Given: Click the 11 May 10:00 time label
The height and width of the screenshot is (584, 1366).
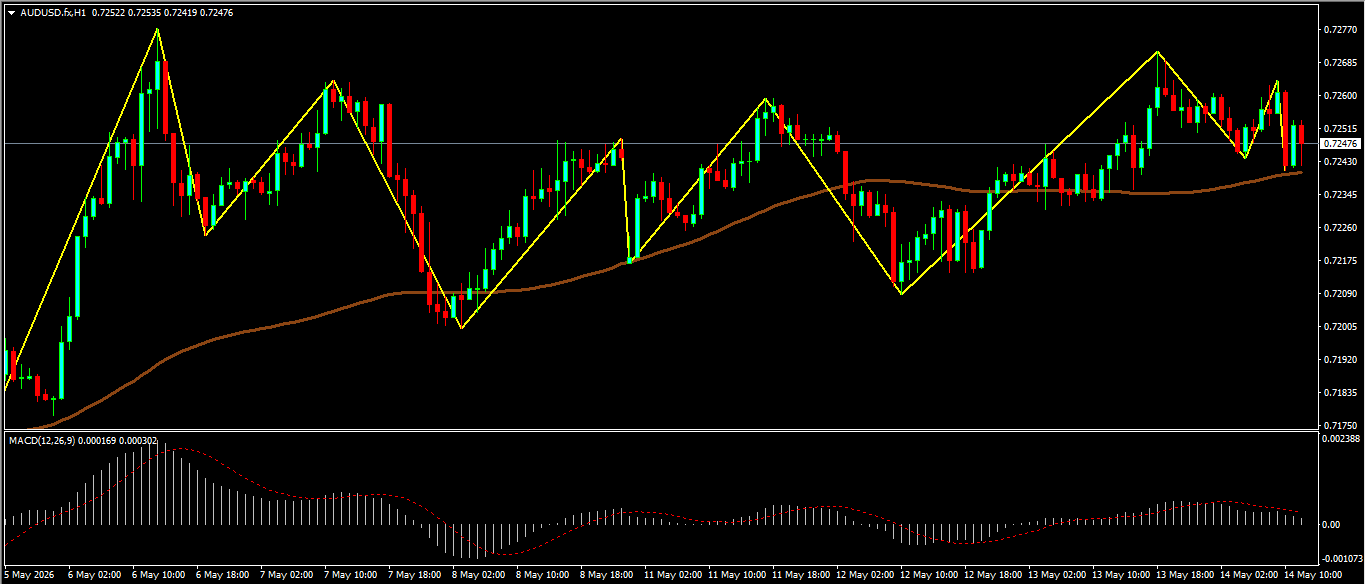Looking at the screenshot, I should point(737,576).
